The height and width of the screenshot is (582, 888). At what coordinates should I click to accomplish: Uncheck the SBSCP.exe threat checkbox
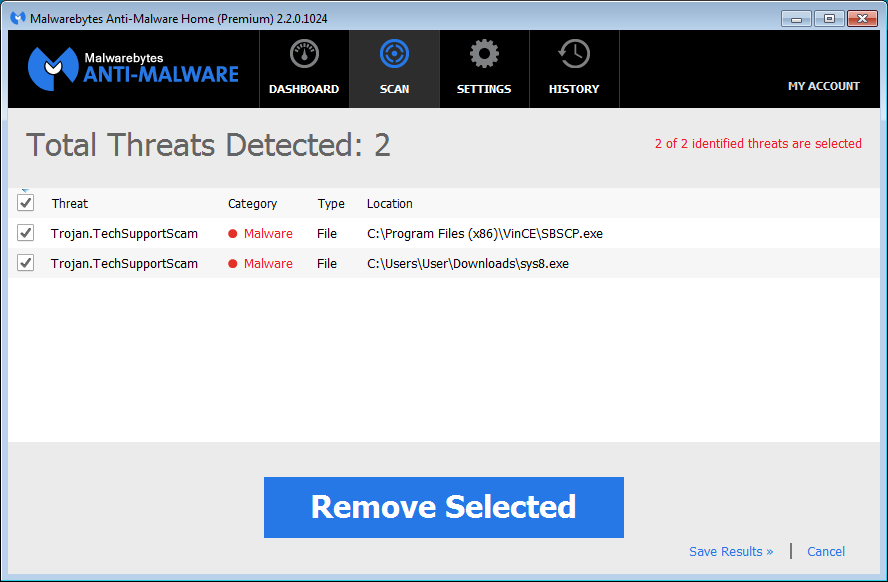26,233
